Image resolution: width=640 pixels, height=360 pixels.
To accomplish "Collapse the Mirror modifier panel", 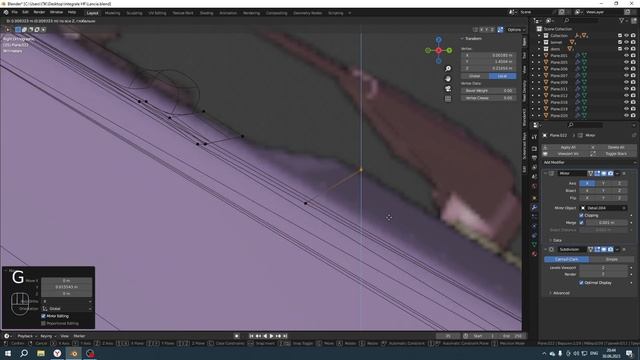I will (545, 173).
